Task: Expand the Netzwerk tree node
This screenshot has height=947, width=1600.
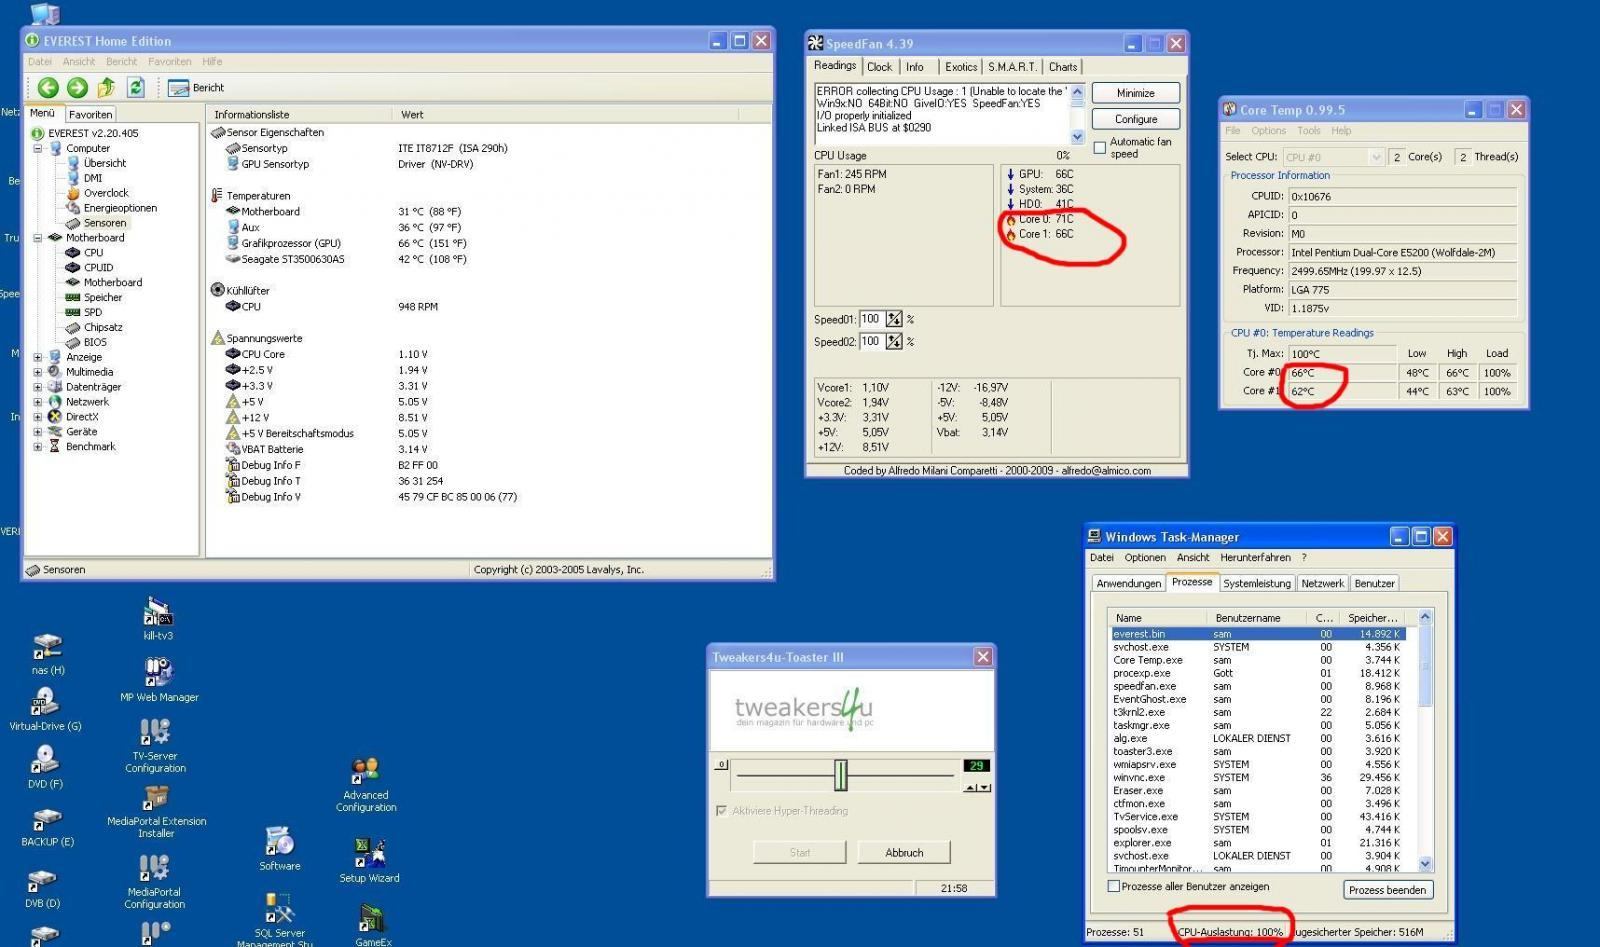Action: [38, 402]
